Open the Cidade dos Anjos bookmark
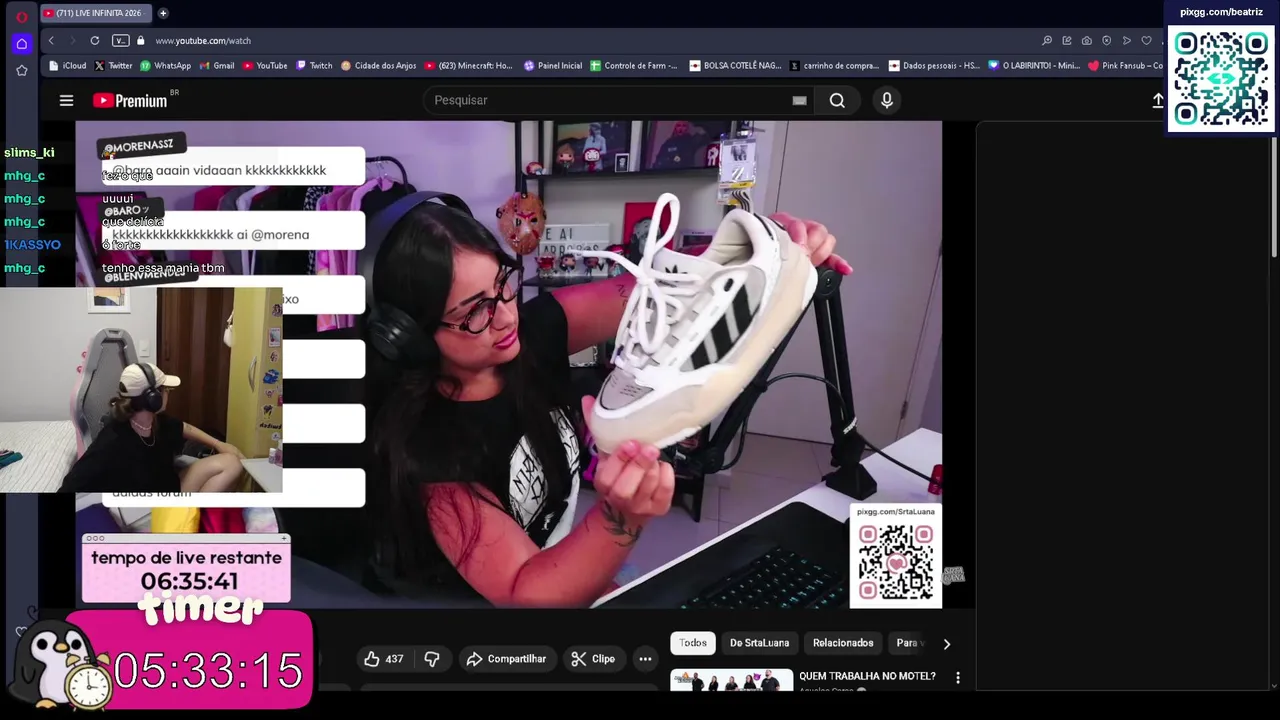 (378, 66)
